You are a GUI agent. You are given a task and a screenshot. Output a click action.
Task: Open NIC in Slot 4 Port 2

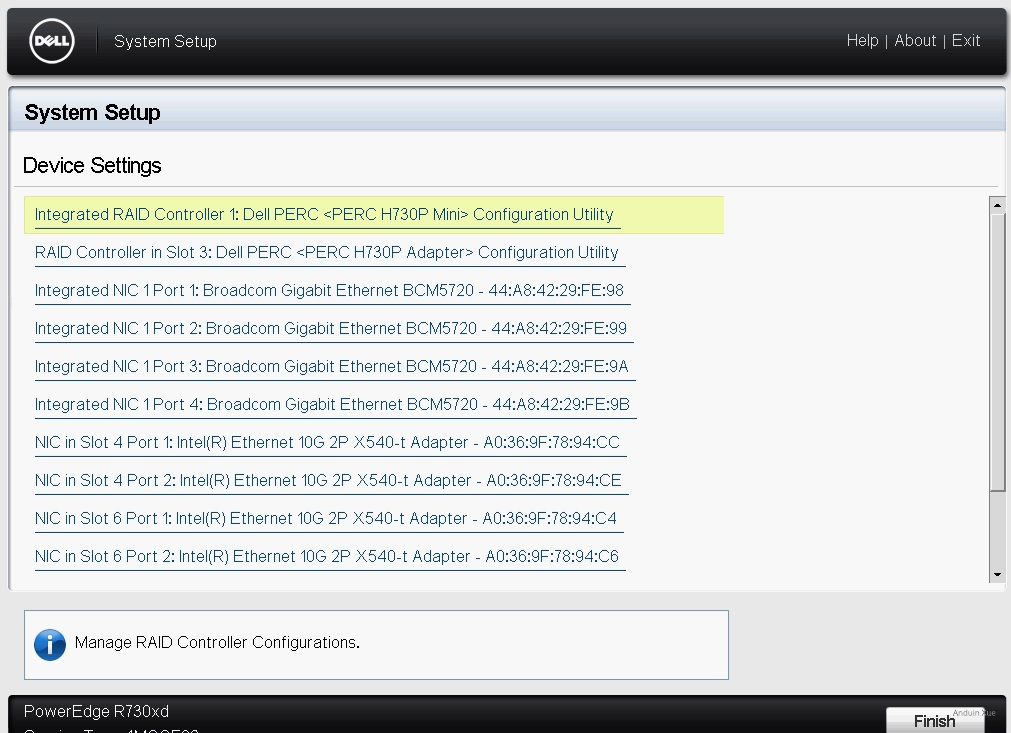tap(328, 481)
